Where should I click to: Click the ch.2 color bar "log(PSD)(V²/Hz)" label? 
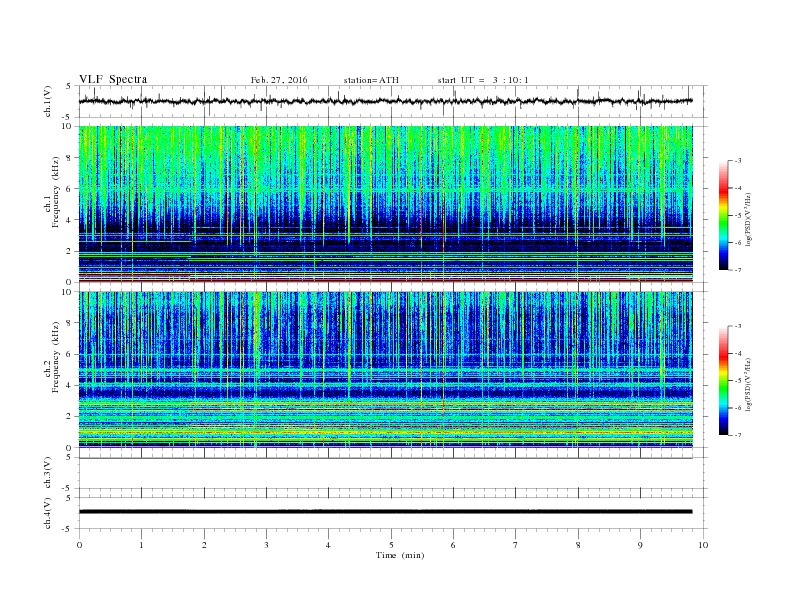point(748,384)
